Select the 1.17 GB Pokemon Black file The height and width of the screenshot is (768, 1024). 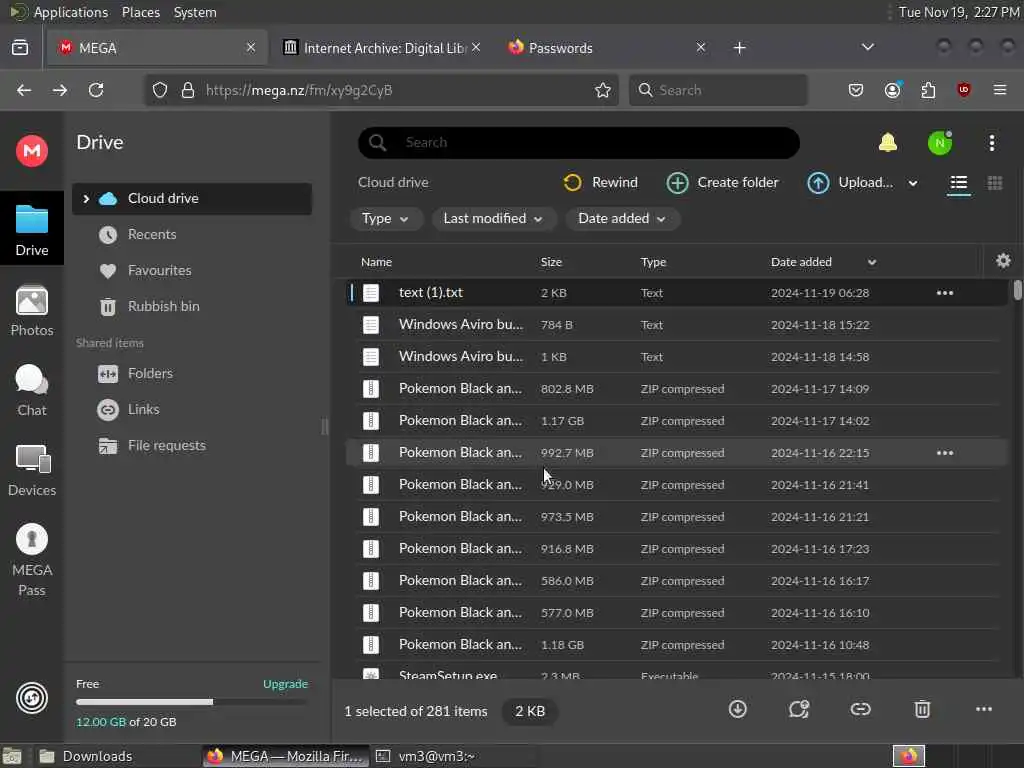tap(676, 421)
